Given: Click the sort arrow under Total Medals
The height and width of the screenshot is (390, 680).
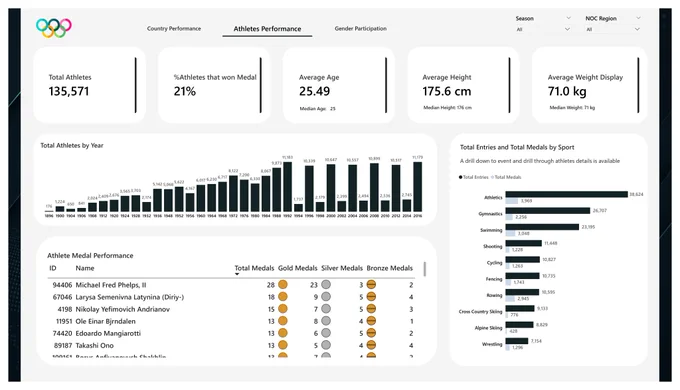Looking at the screenshot, I should (237, 274).
